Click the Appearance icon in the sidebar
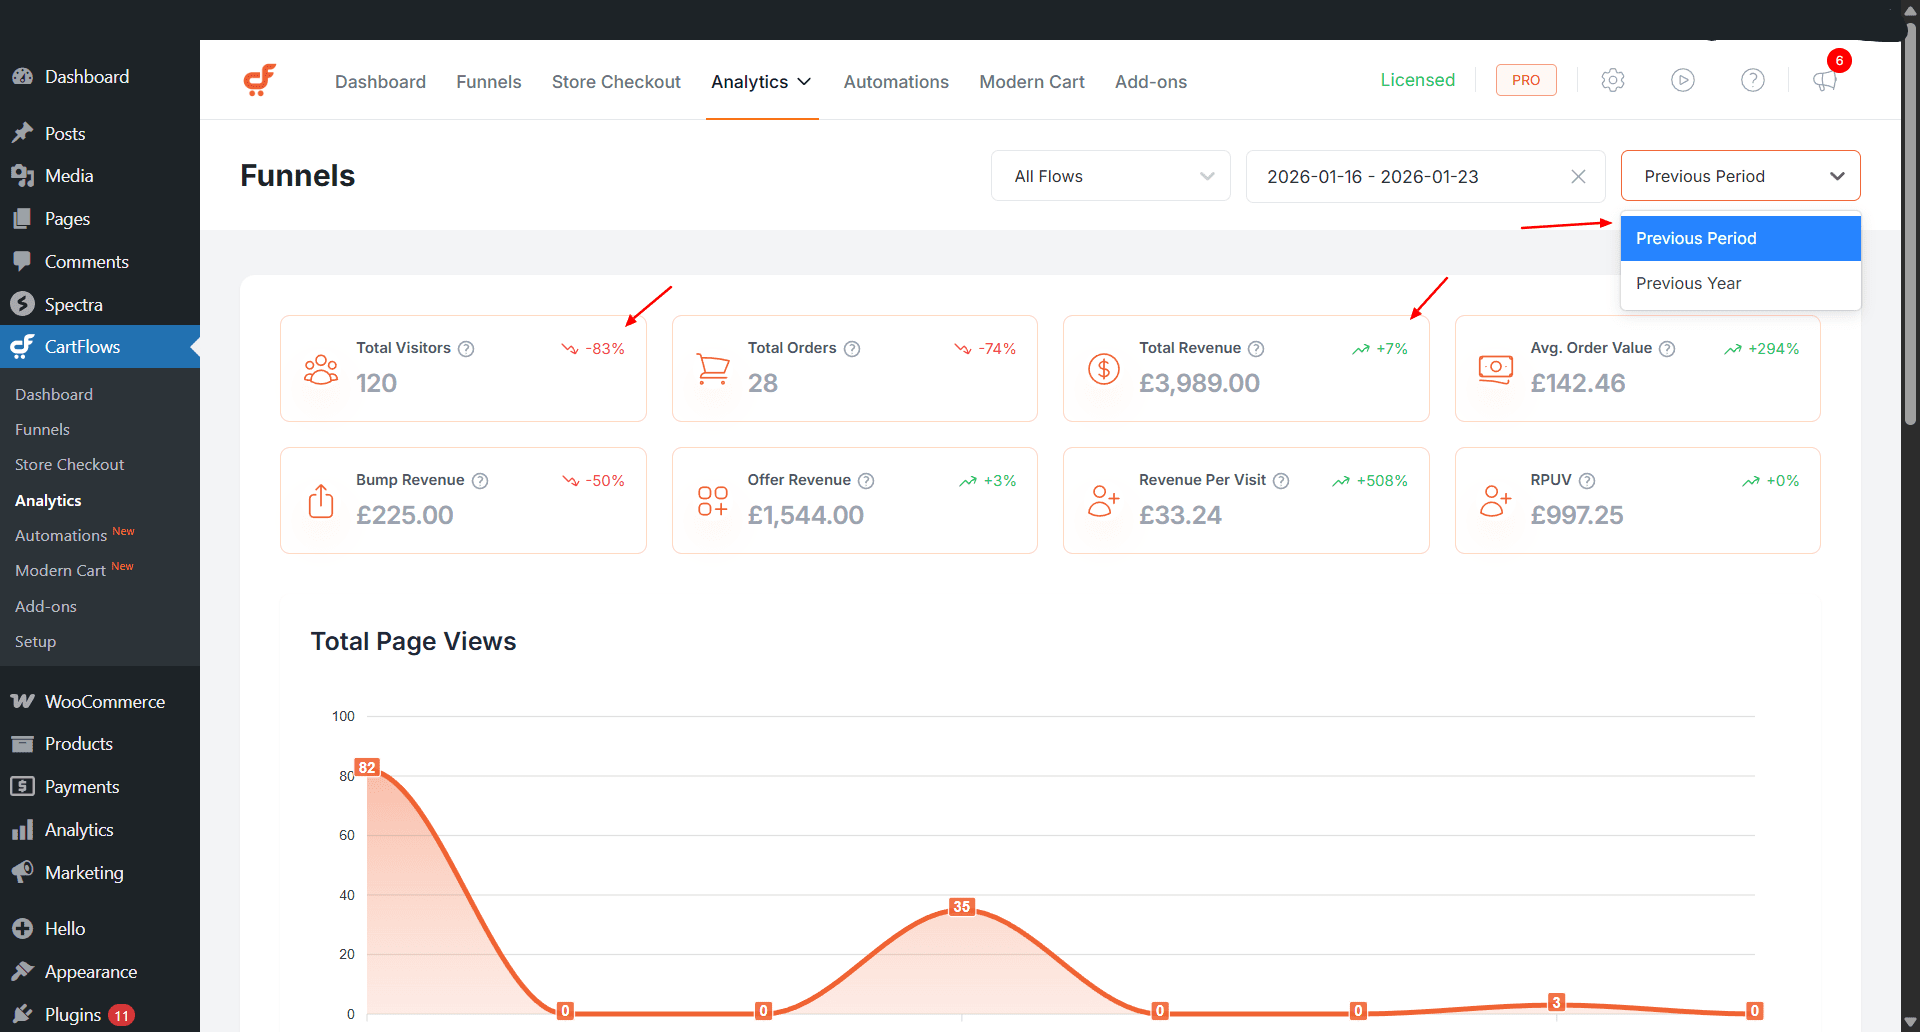 pos(22,971)
